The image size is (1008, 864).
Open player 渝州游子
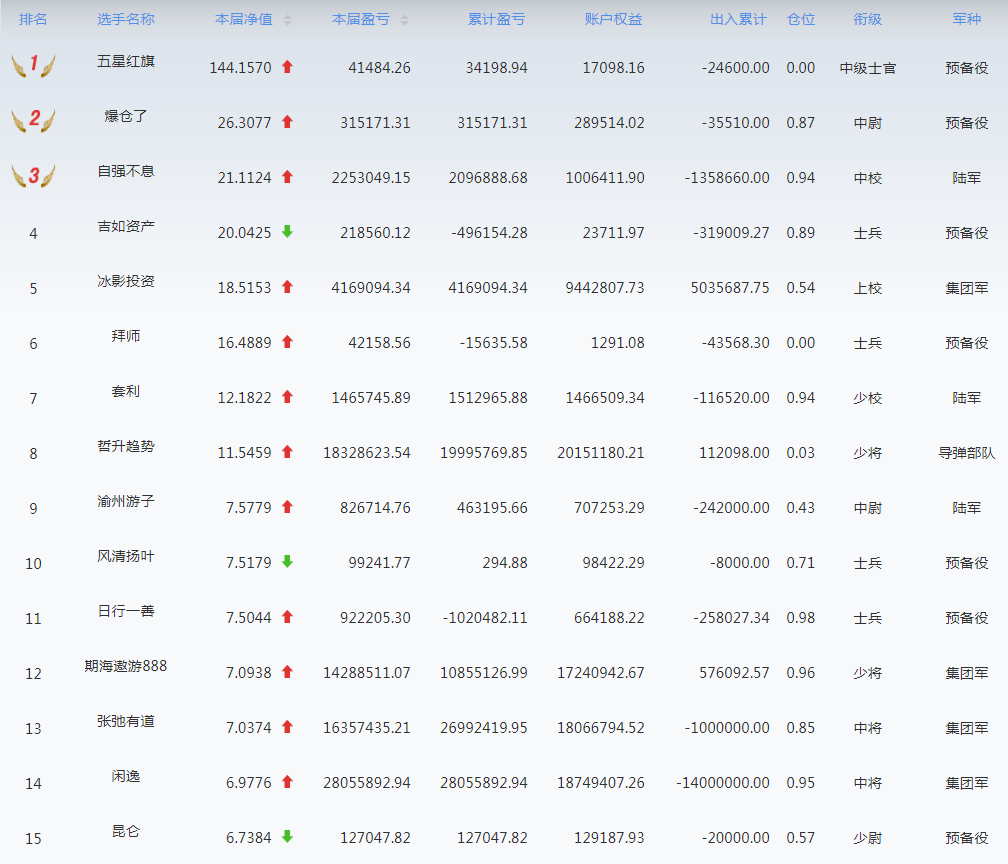126,501
